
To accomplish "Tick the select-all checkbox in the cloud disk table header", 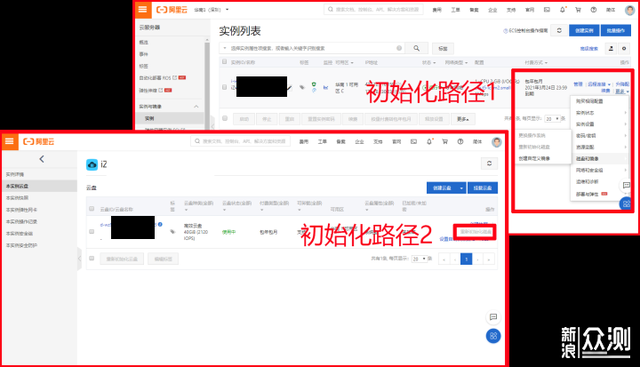I will point(91,209).
